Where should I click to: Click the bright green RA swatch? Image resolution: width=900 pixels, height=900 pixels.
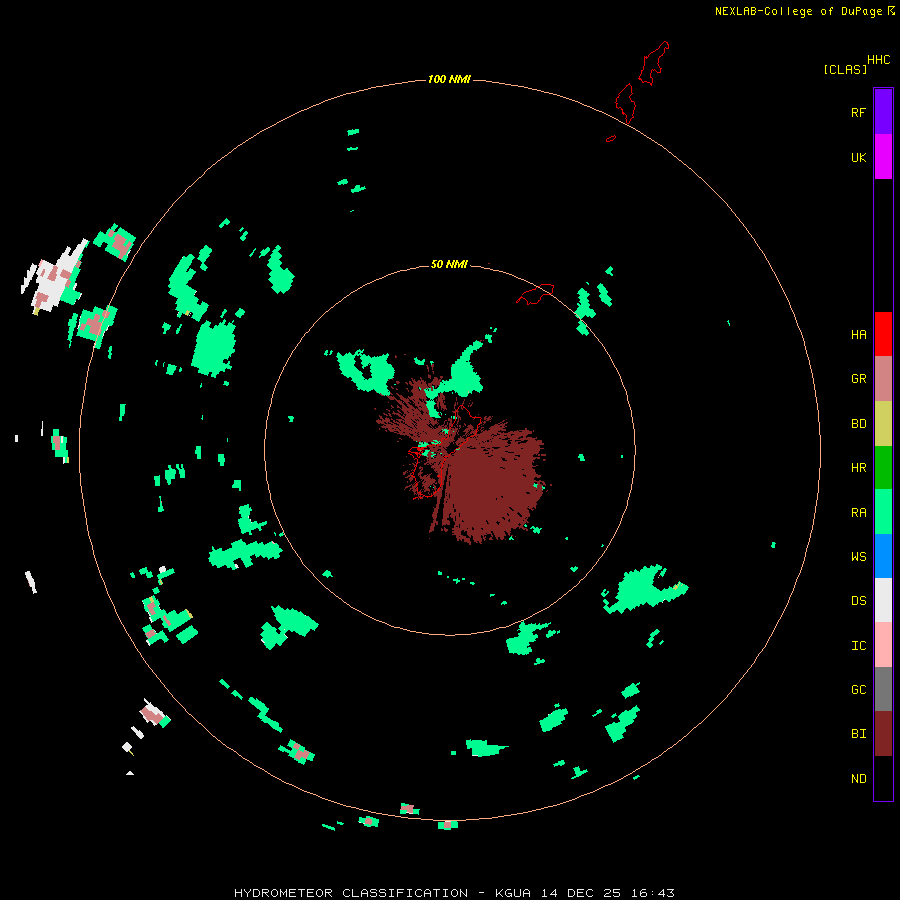pos(883,512)
